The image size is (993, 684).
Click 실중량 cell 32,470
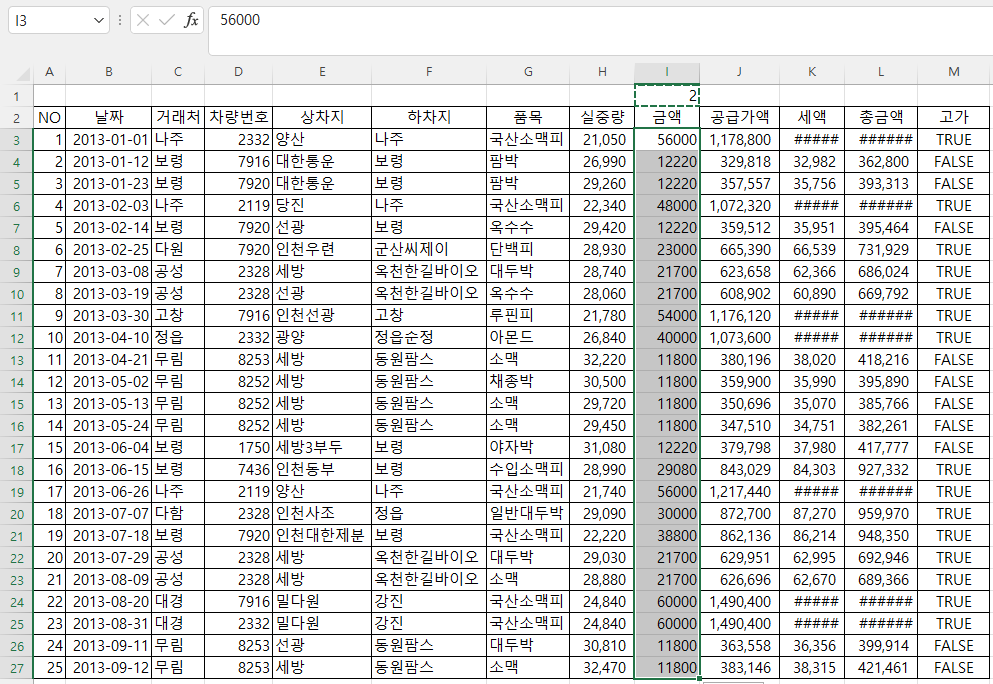[x=602, y=668]
